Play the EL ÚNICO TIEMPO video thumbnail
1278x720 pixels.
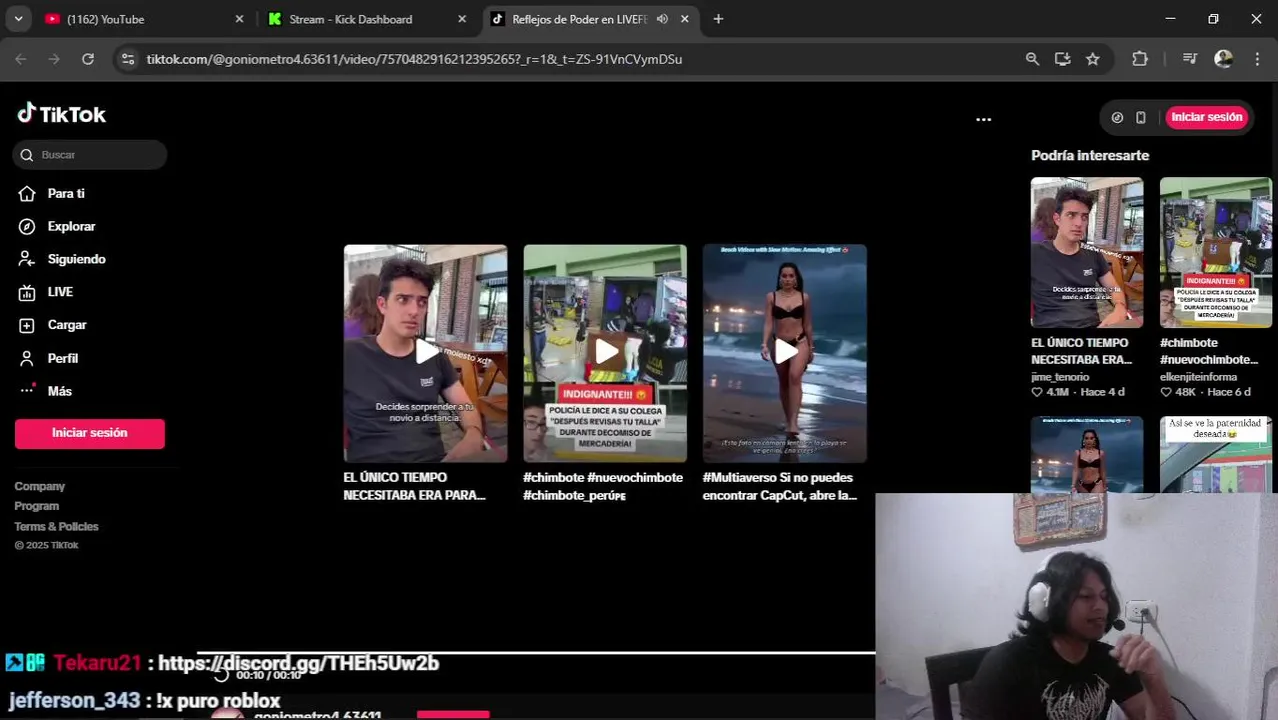[425, 353]
